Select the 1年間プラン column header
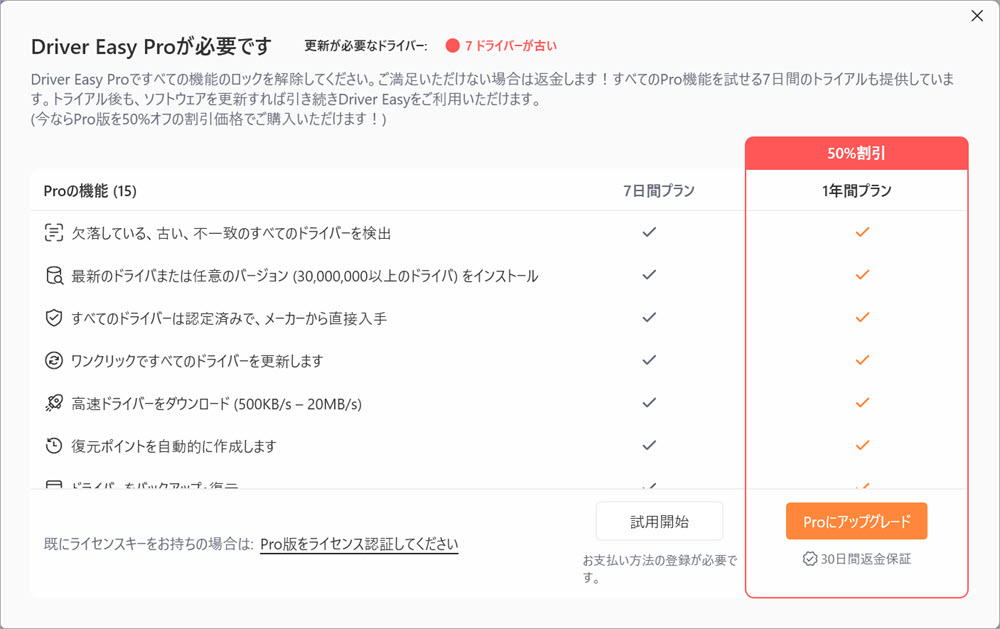 857,191
